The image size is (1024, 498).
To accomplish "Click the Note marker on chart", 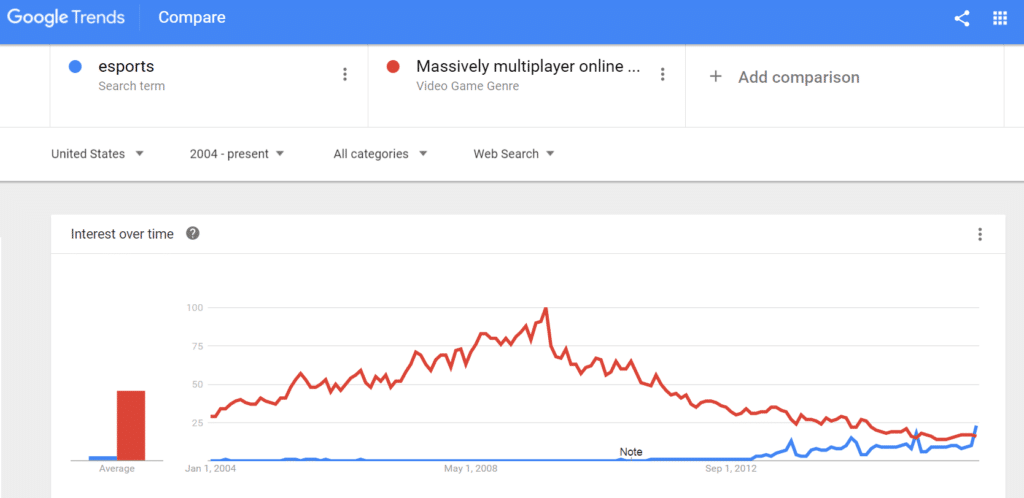I will pos(631,452).
